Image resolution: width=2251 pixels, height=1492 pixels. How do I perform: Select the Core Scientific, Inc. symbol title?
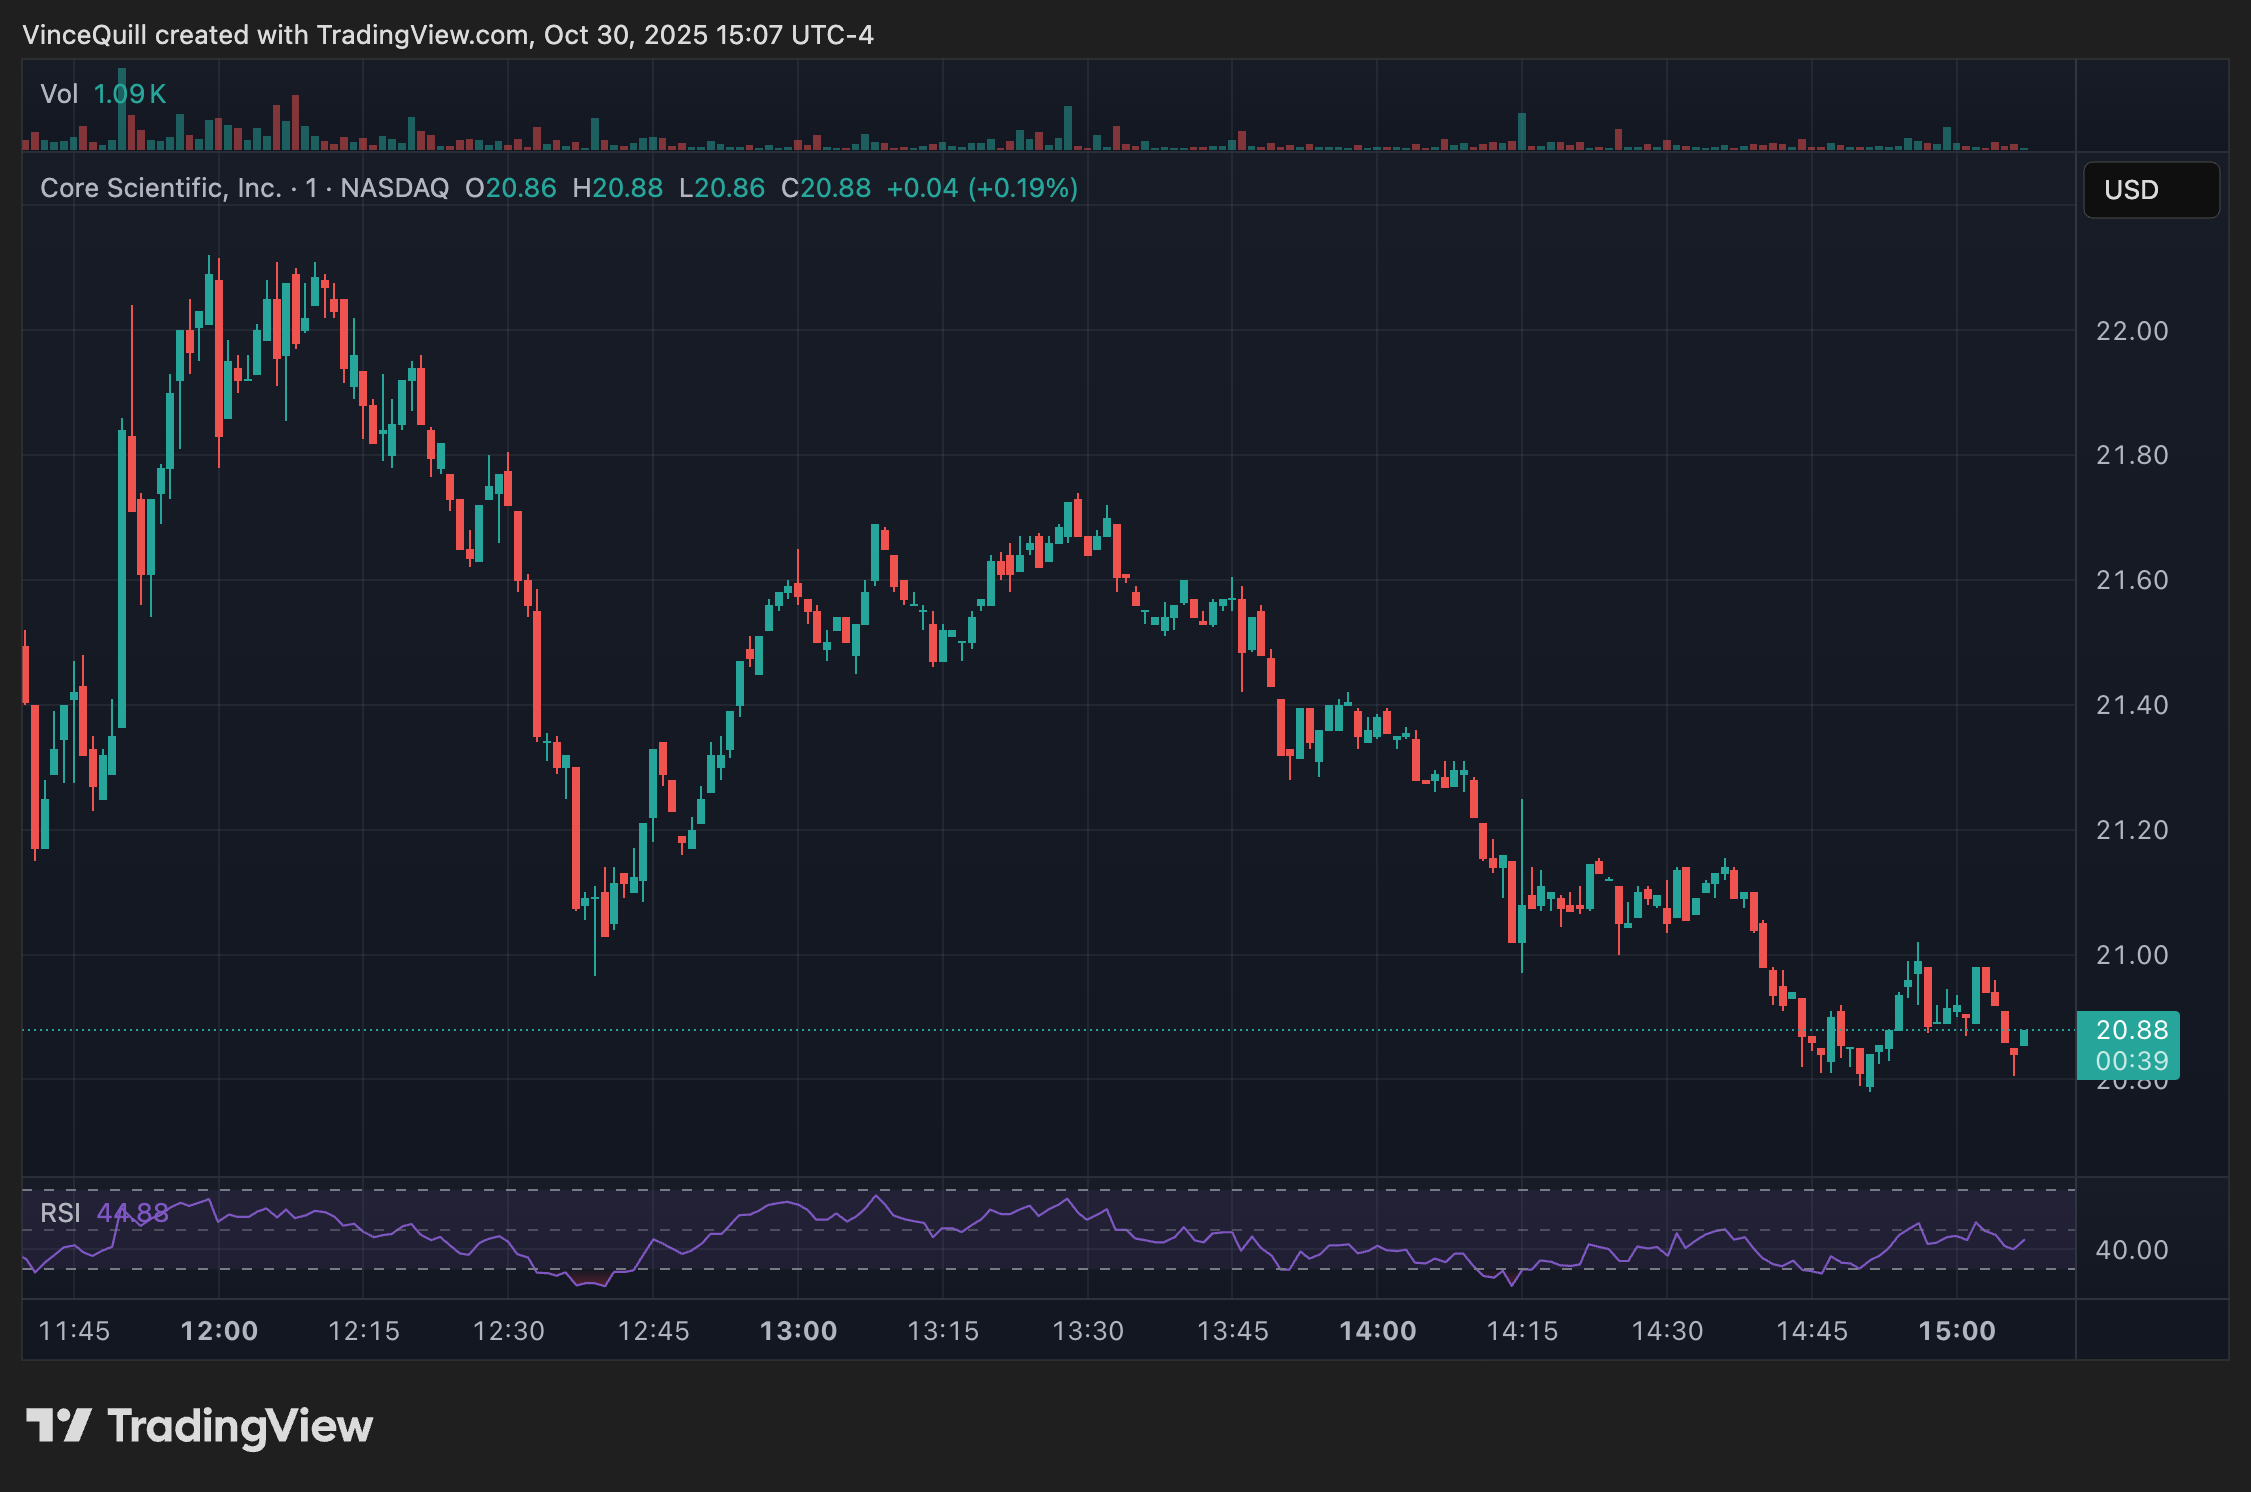(161, 188)
